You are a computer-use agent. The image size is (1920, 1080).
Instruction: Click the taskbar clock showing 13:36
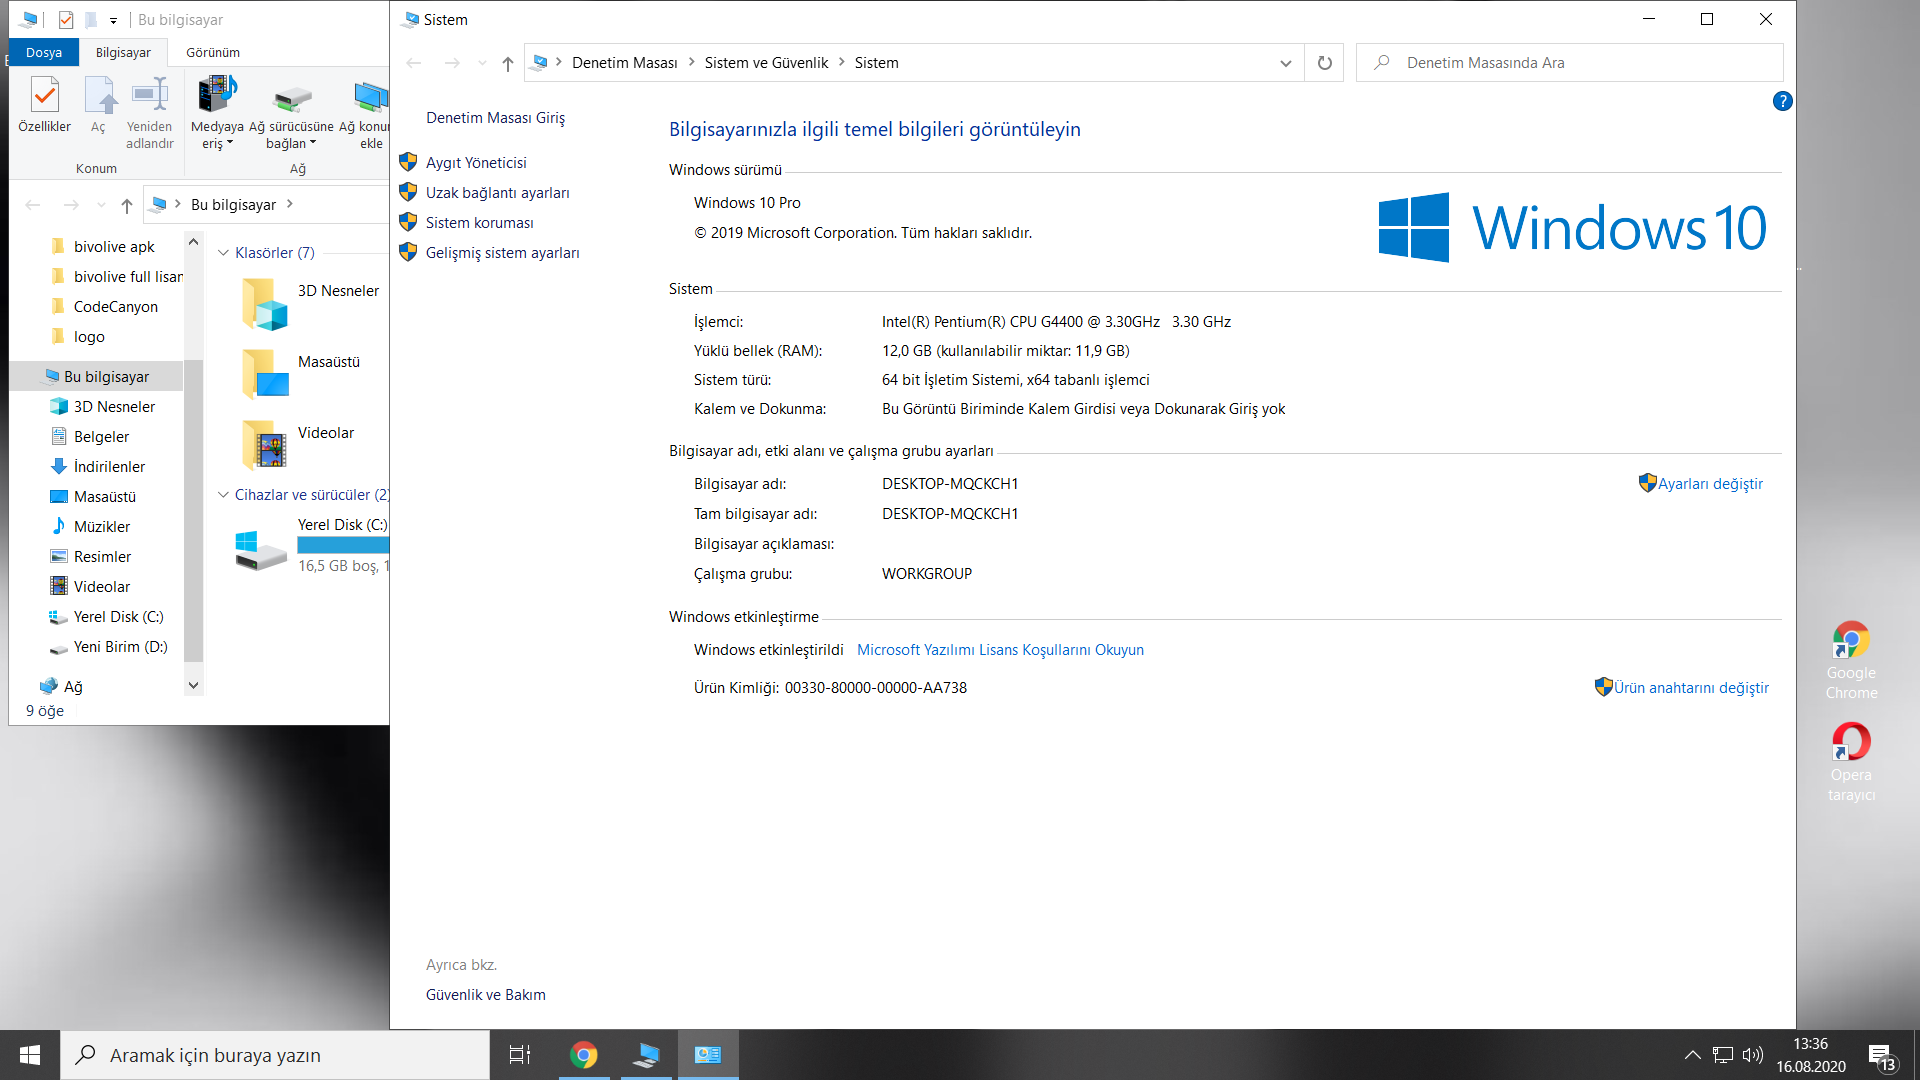pos(1811,1055)
